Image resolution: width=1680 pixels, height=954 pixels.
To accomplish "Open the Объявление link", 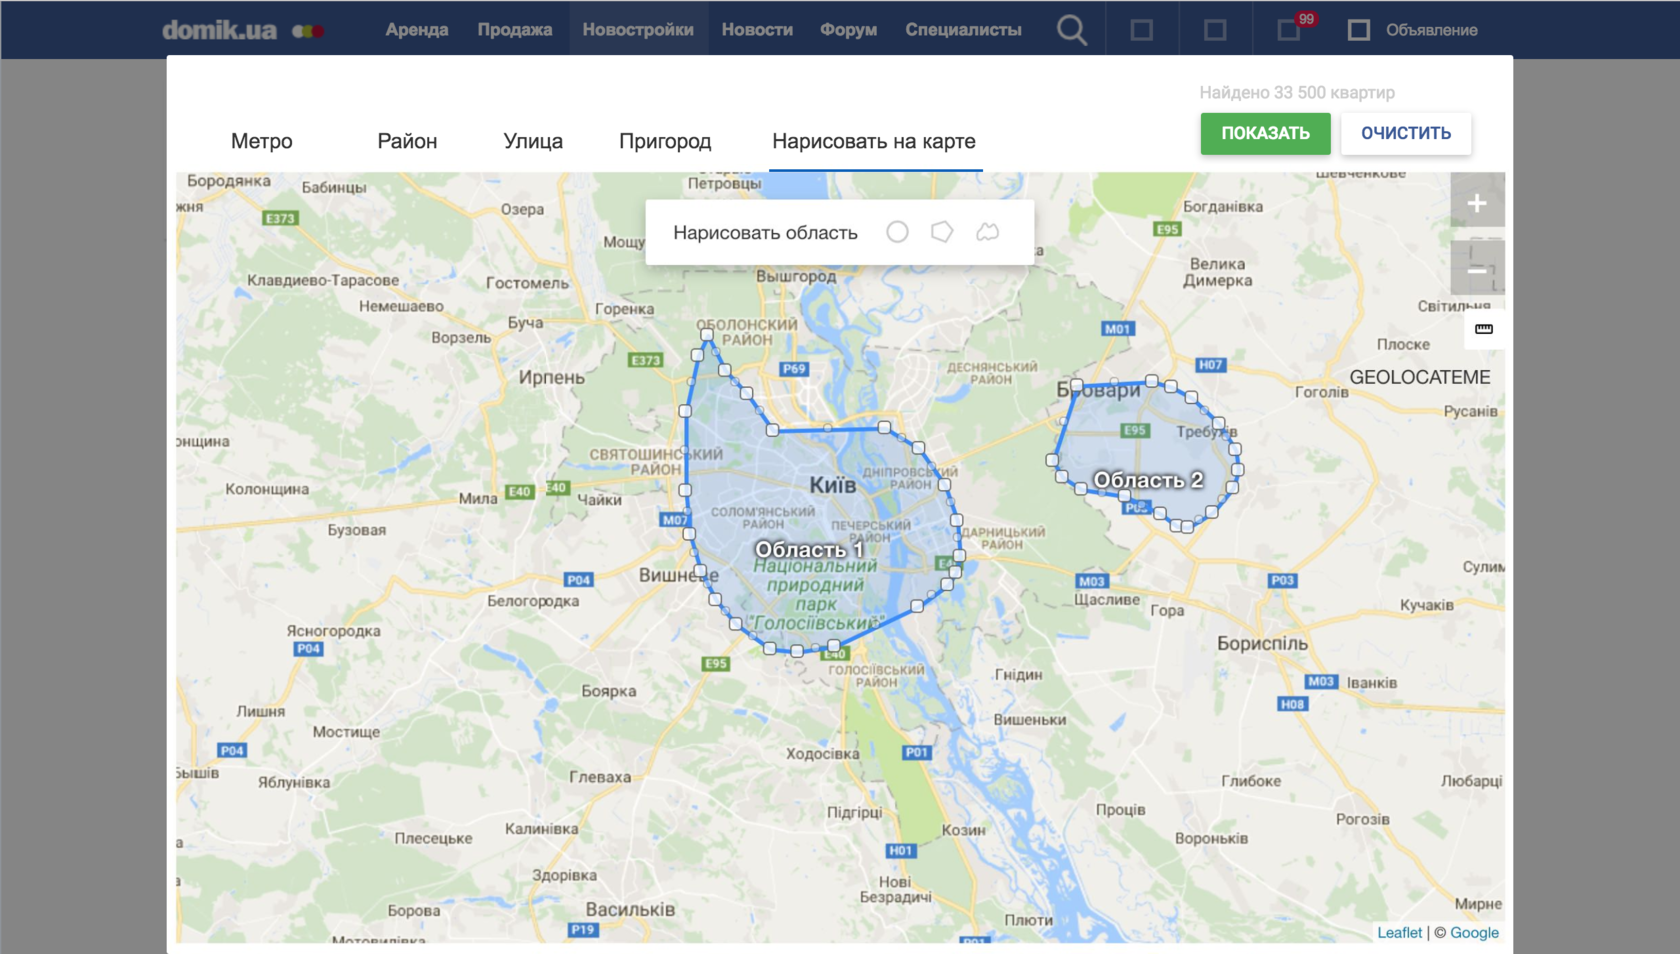I will coord(1431,30).
